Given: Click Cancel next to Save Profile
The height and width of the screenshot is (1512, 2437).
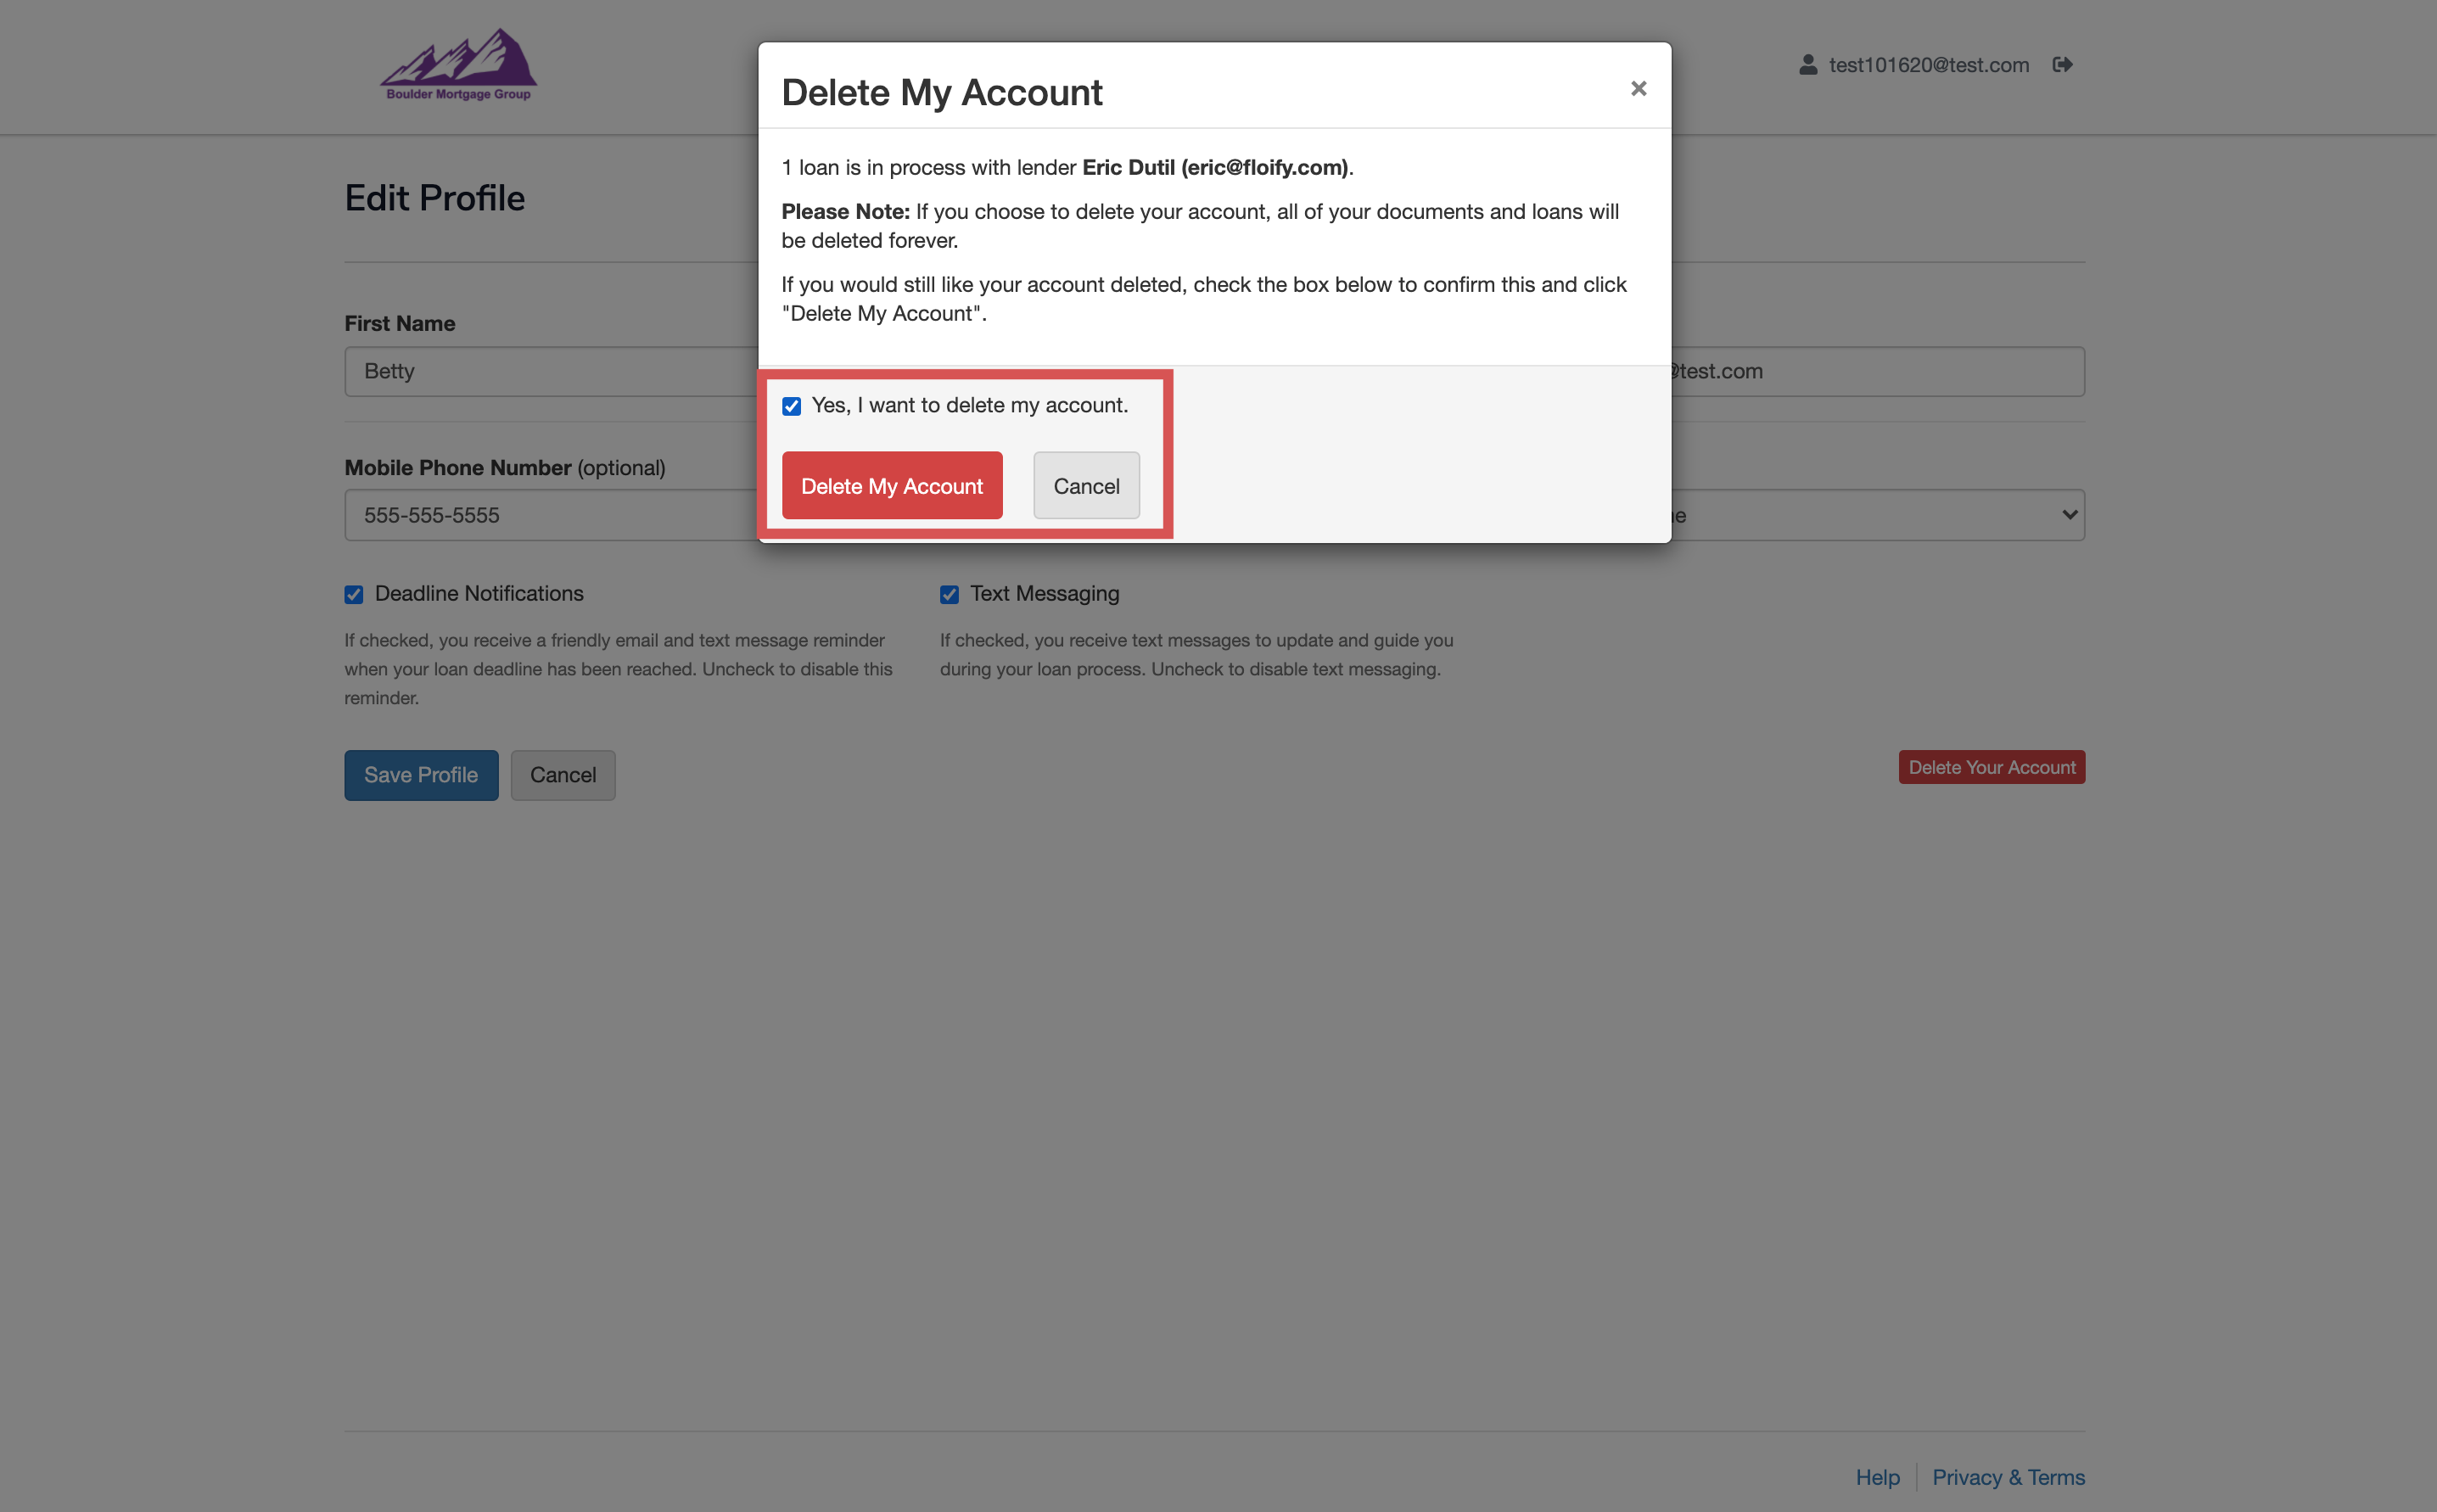Looking at the screenshot, I should pos(562,775).
